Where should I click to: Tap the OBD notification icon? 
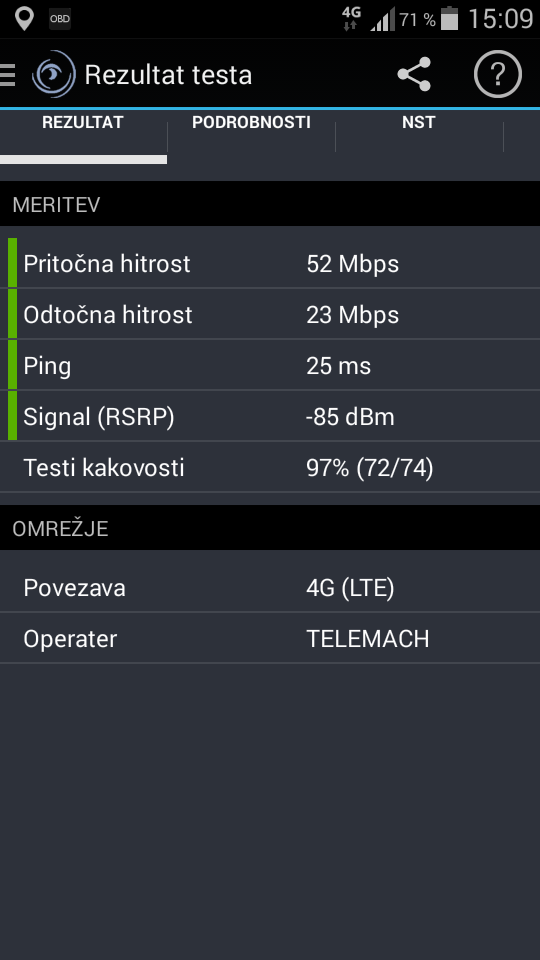coord(60,19)
